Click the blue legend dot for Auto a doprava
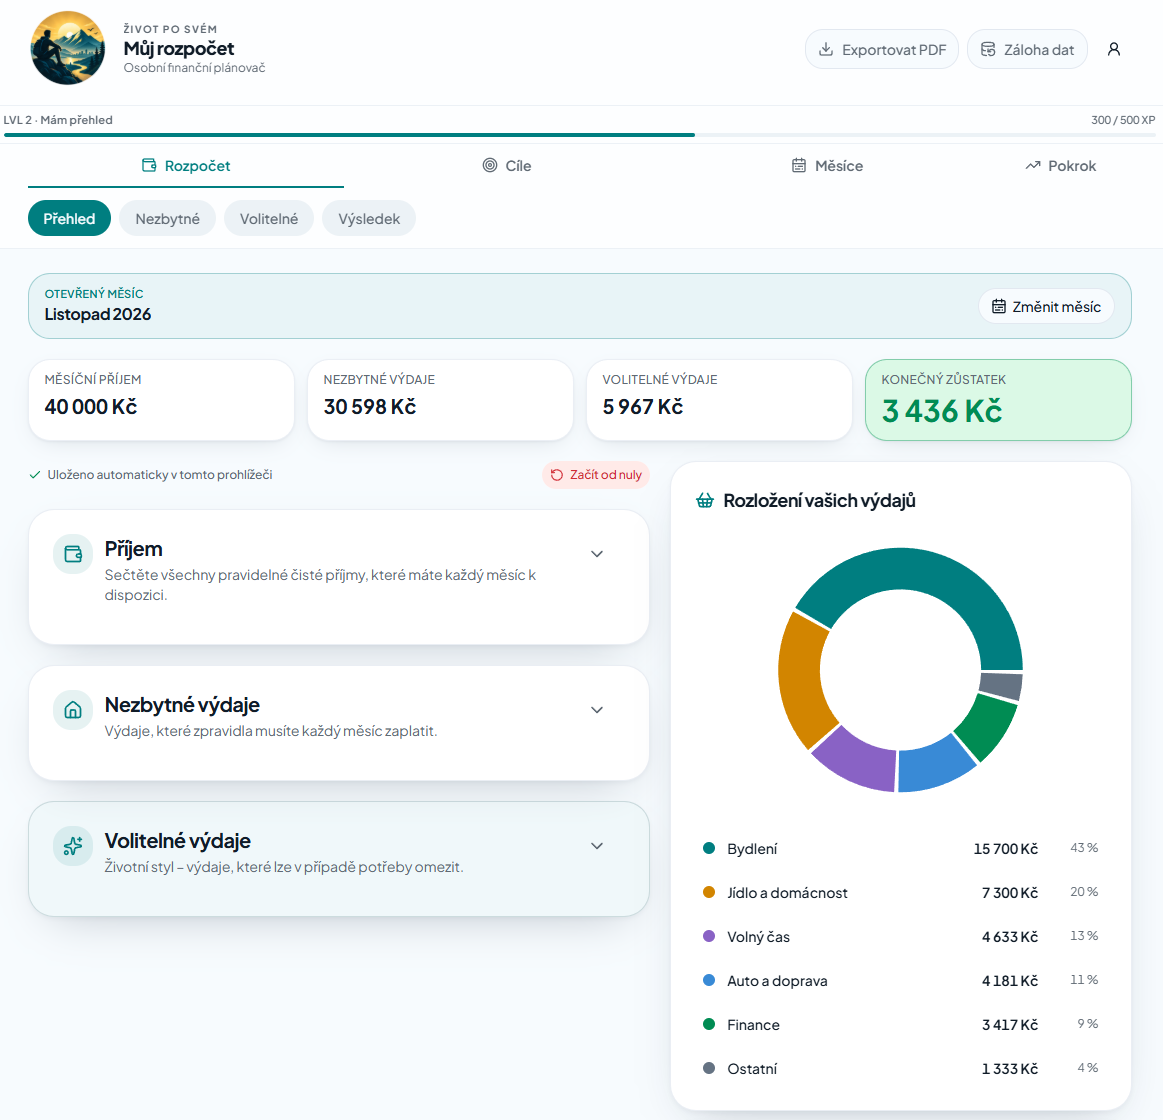Screen dimensions: 1163x1120 709,980
